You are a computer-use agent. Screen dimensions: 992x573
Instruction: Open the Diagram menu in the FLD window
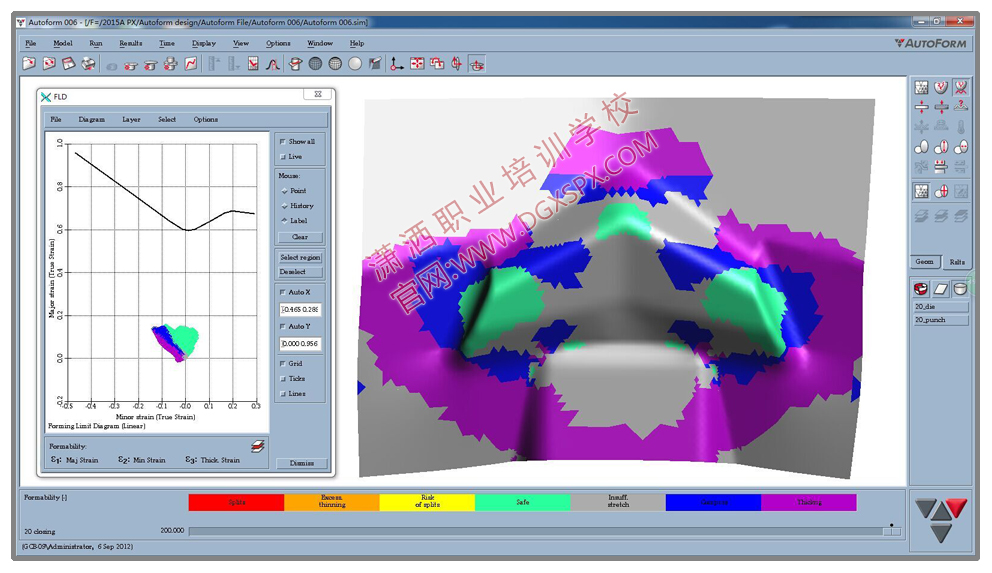pyautogui.click(x=92, y=120)
